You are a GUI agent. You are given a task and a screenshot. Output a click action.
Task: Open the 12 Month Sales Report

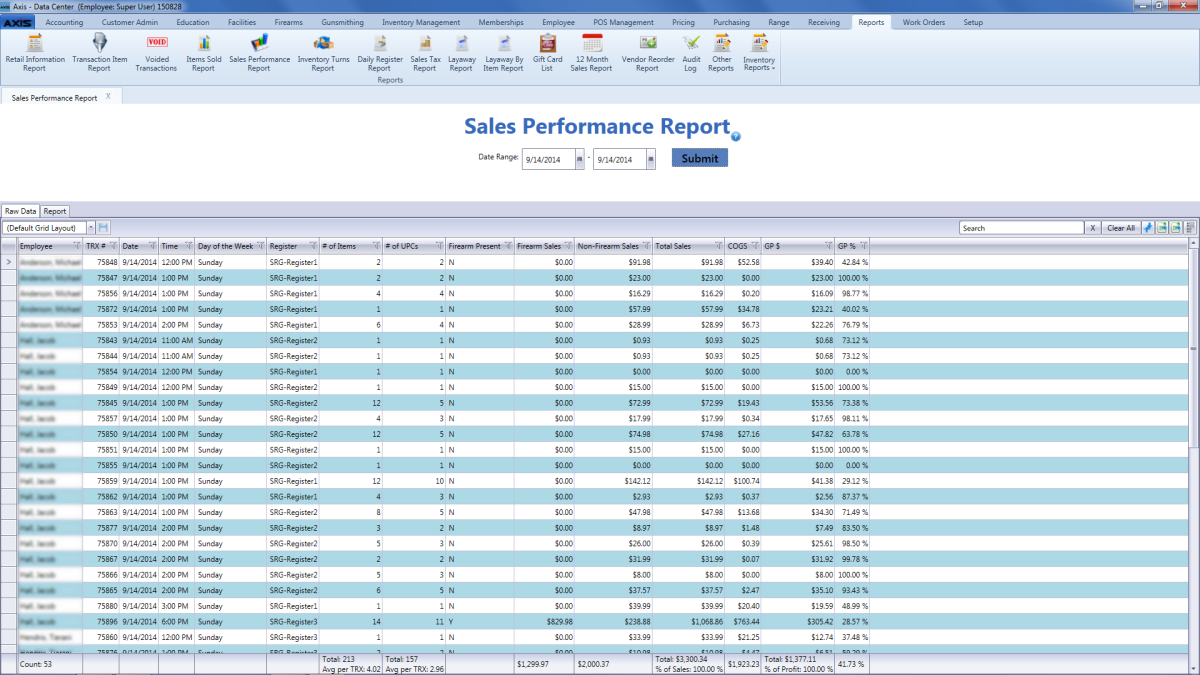[592, 52]
